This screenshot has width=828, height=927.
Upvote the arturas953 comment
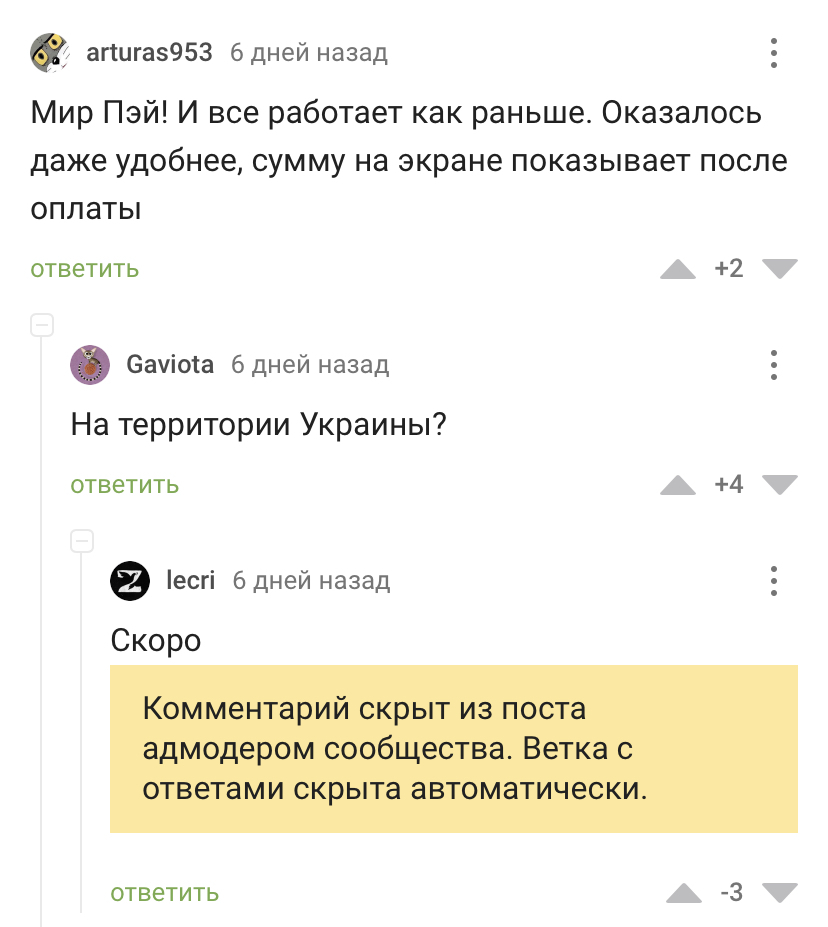point(678,269)
